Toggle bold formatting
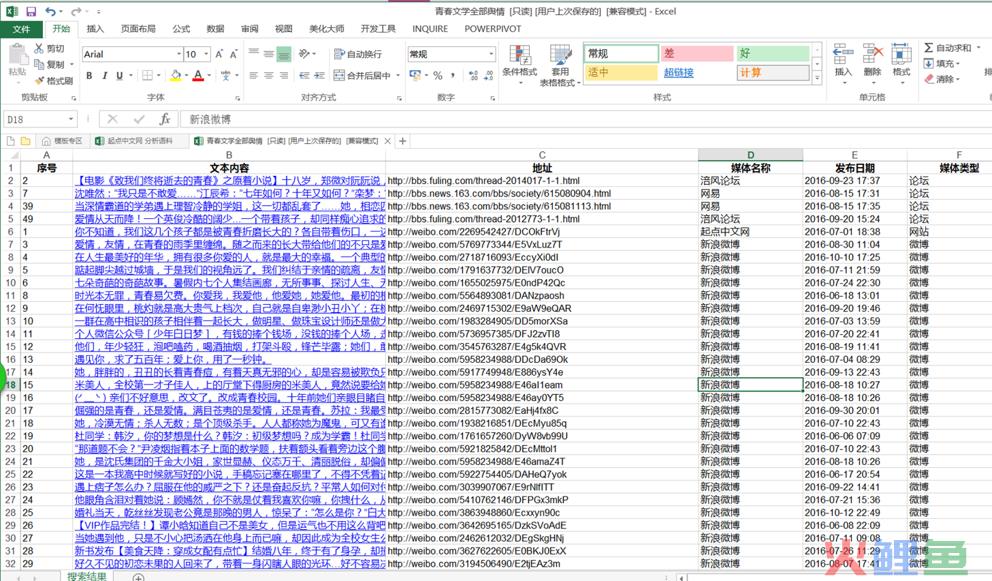 pyautogui.click(x=89, y=75)
